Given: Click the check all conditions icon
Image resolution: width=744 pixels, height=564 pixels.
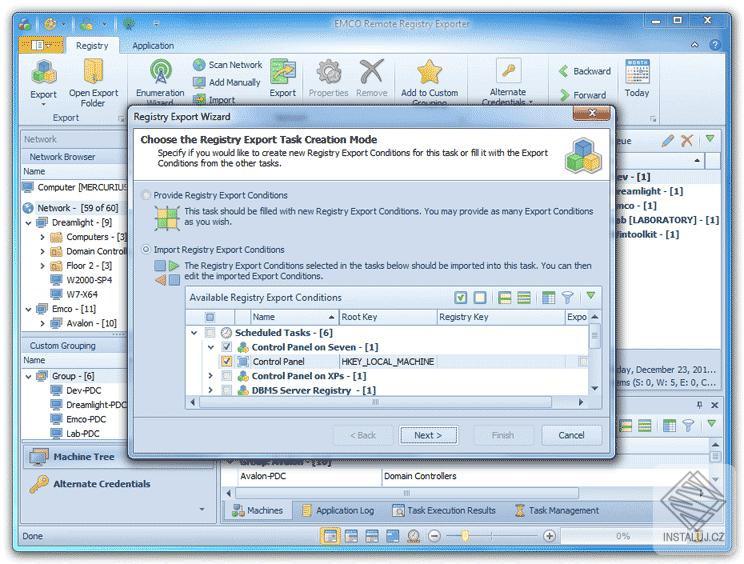Looking at the screenshot, I should click(x=460, y=297).
